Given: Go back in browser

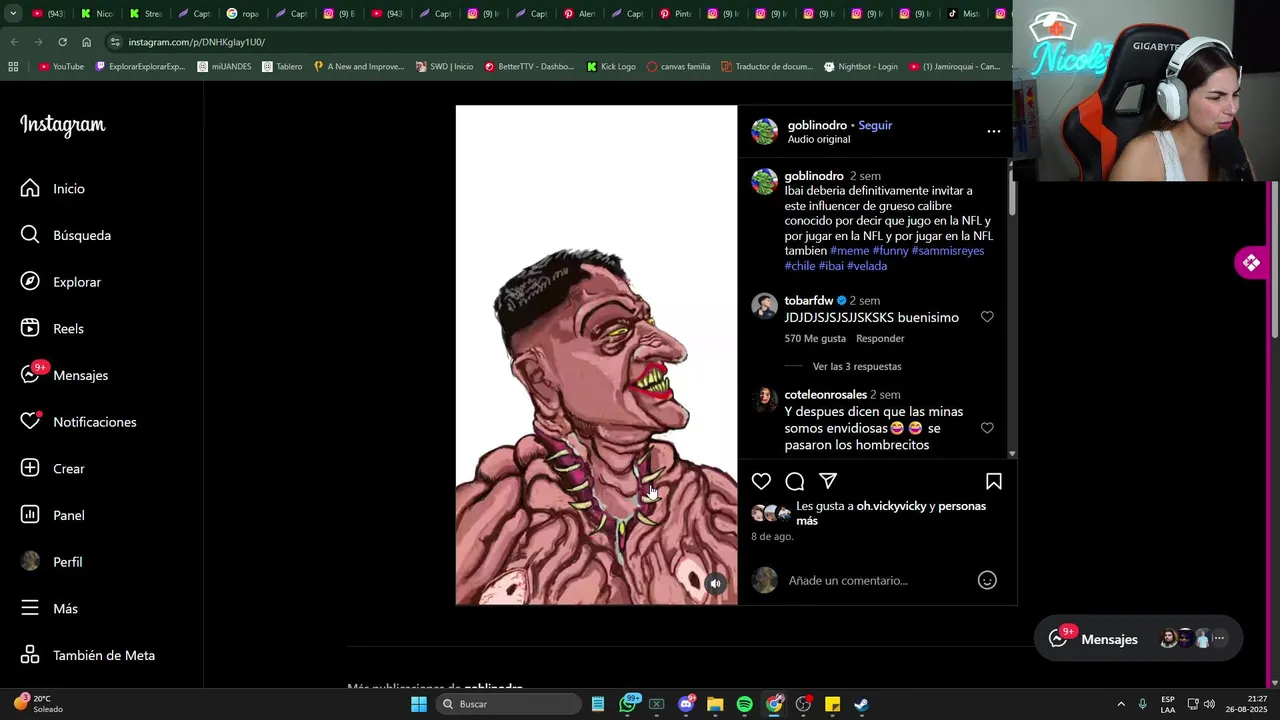Looking at the screenshot, I should tap(13, 42).
